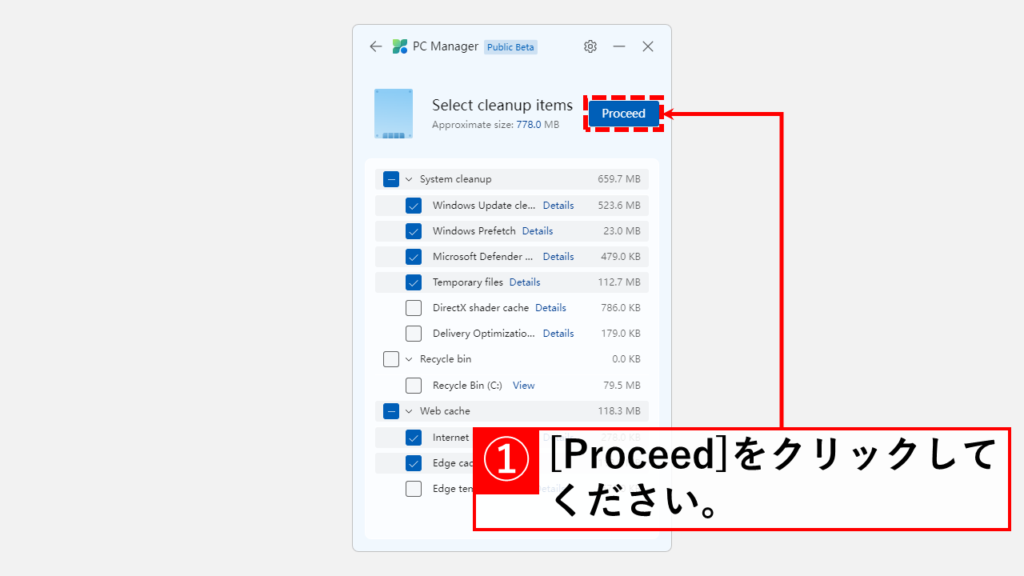Screen dimensions: 1024x576
Task: Open Details for DirectX shader cache
Action: [x=551, y=308]
